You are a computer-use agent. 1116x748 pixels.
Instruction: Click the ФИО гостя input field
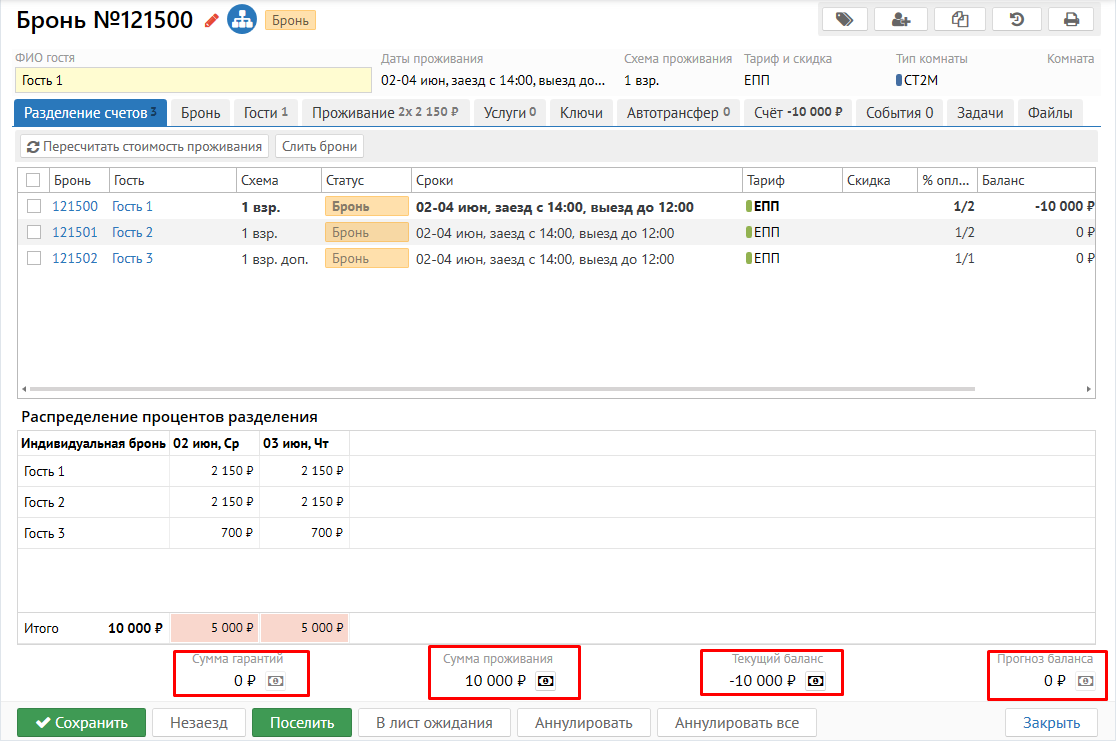(193, 80)
